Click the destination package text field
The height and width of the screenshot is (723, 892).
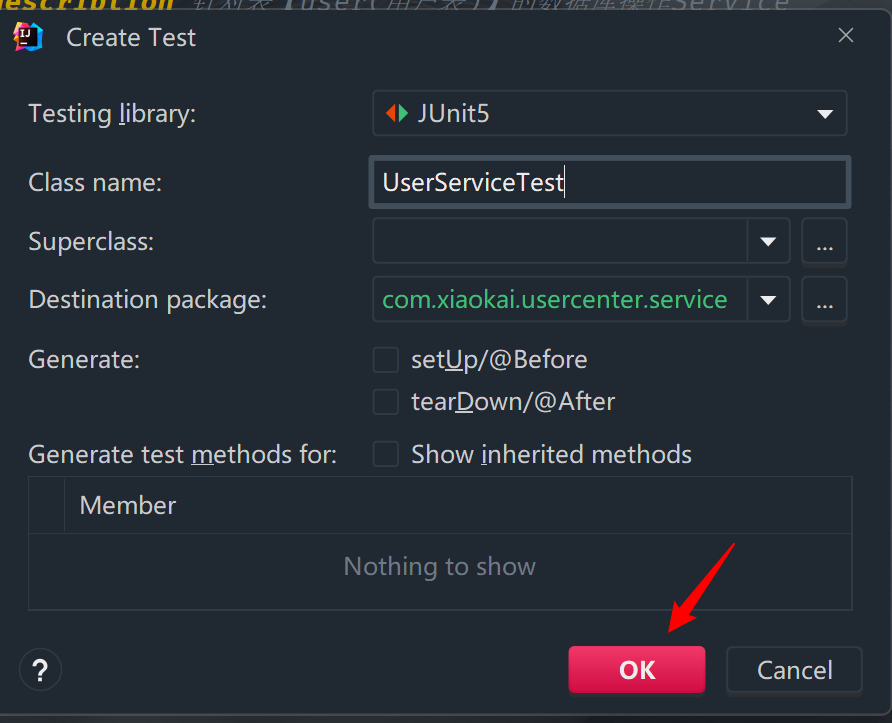[x=560, y=299]
